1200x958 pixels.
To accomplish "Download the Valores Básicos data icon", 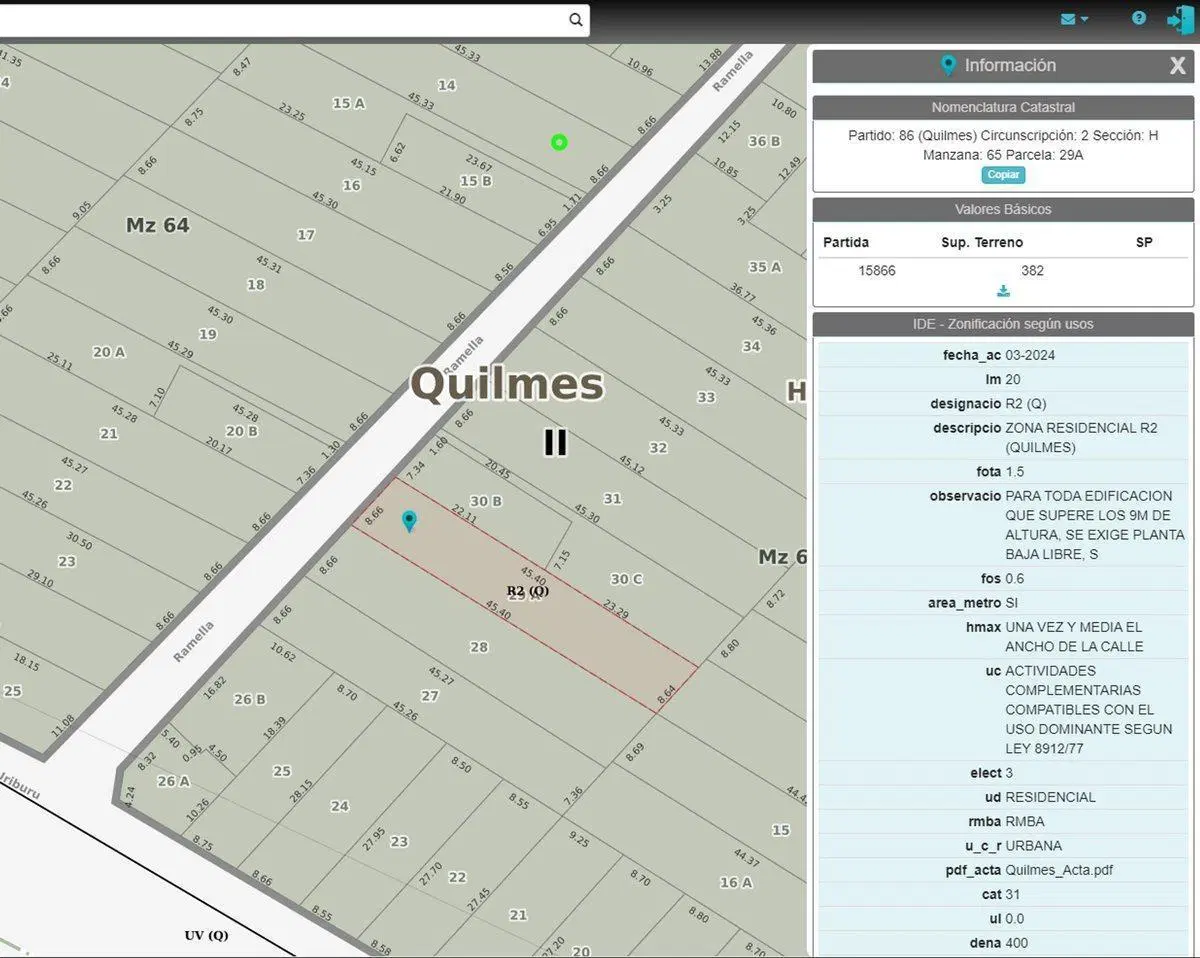I will pyautogui.click(x=1003, y=291).
